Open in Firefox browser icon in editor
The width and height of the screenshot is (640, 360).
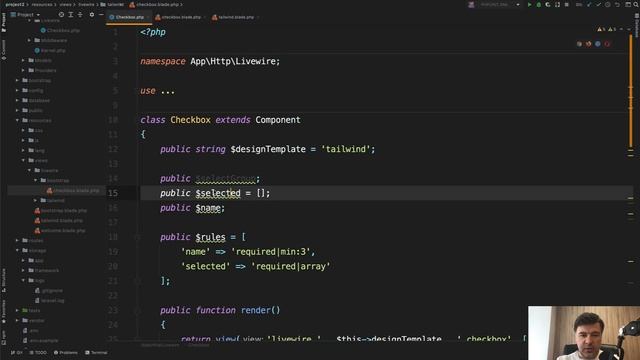click(589, 44)
